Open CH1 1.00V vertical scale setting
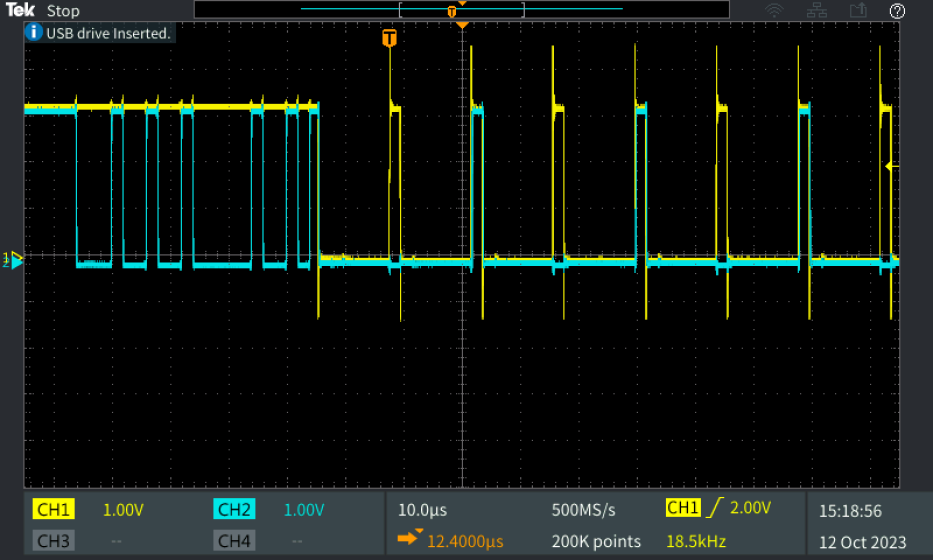The width and height of the screenshot is (933, 560). tap(124, 510)
